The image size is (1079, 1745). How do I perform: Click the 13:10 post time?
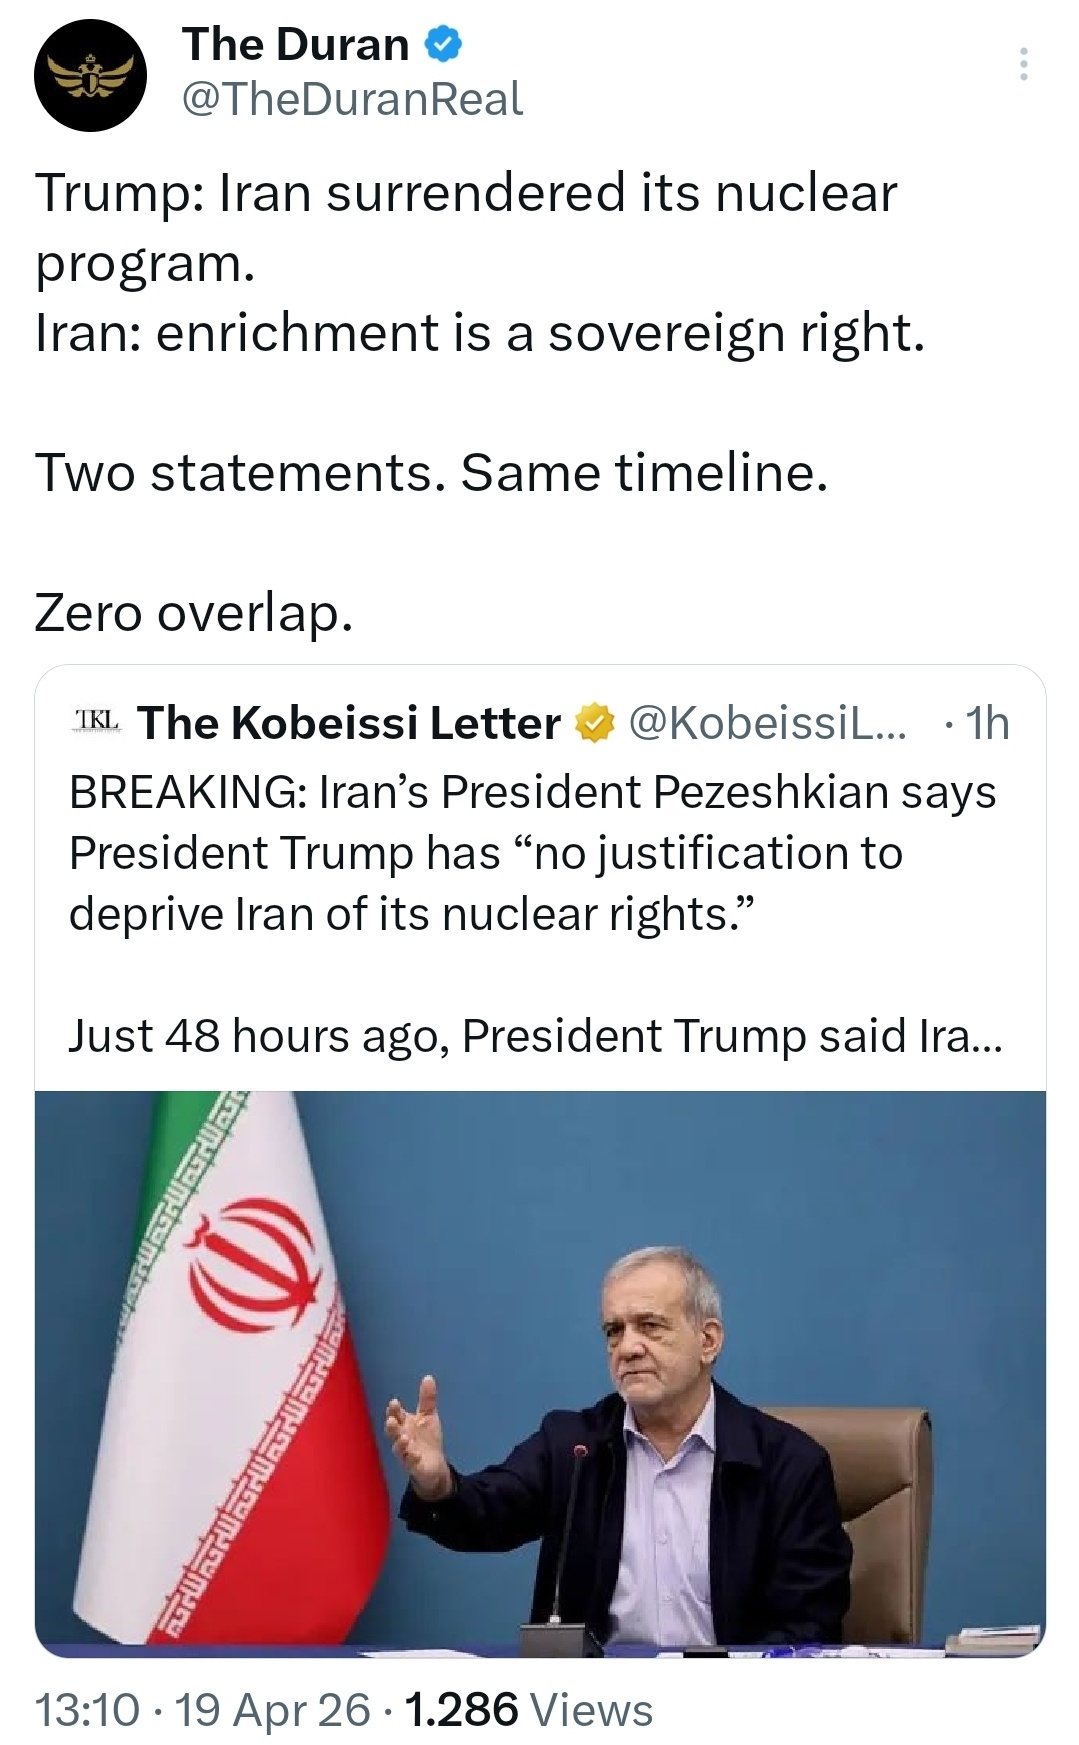86,1709
